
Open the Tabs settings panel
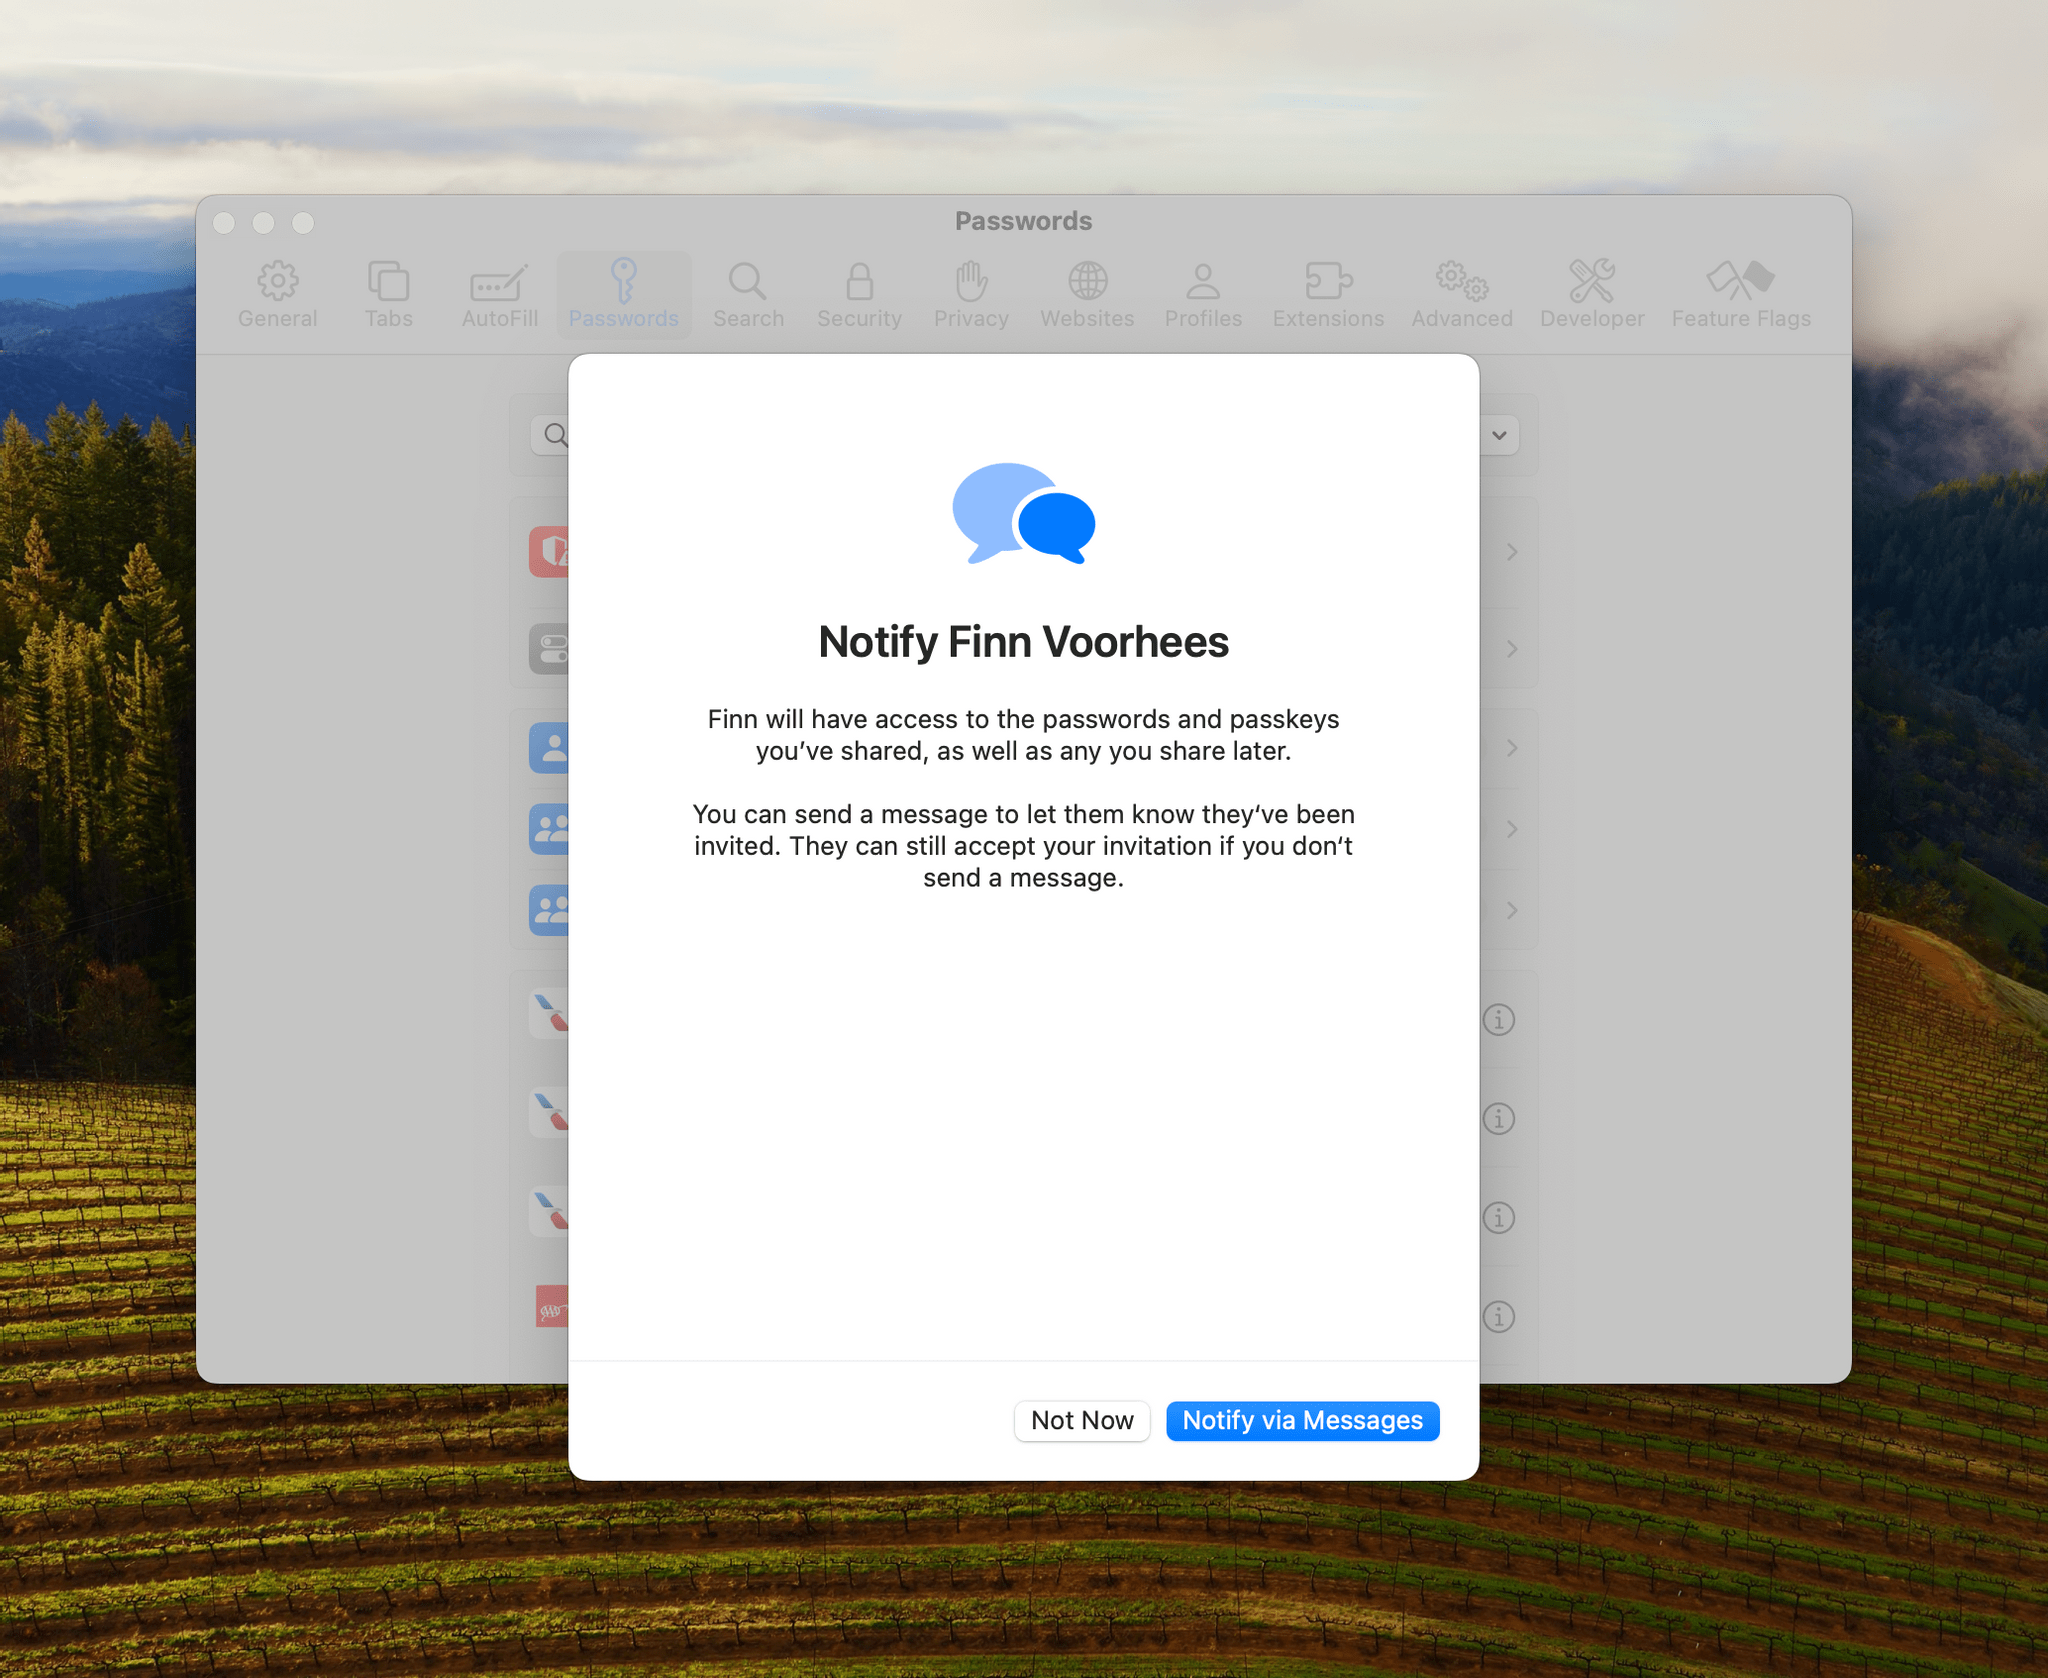[x=390, y=293]
